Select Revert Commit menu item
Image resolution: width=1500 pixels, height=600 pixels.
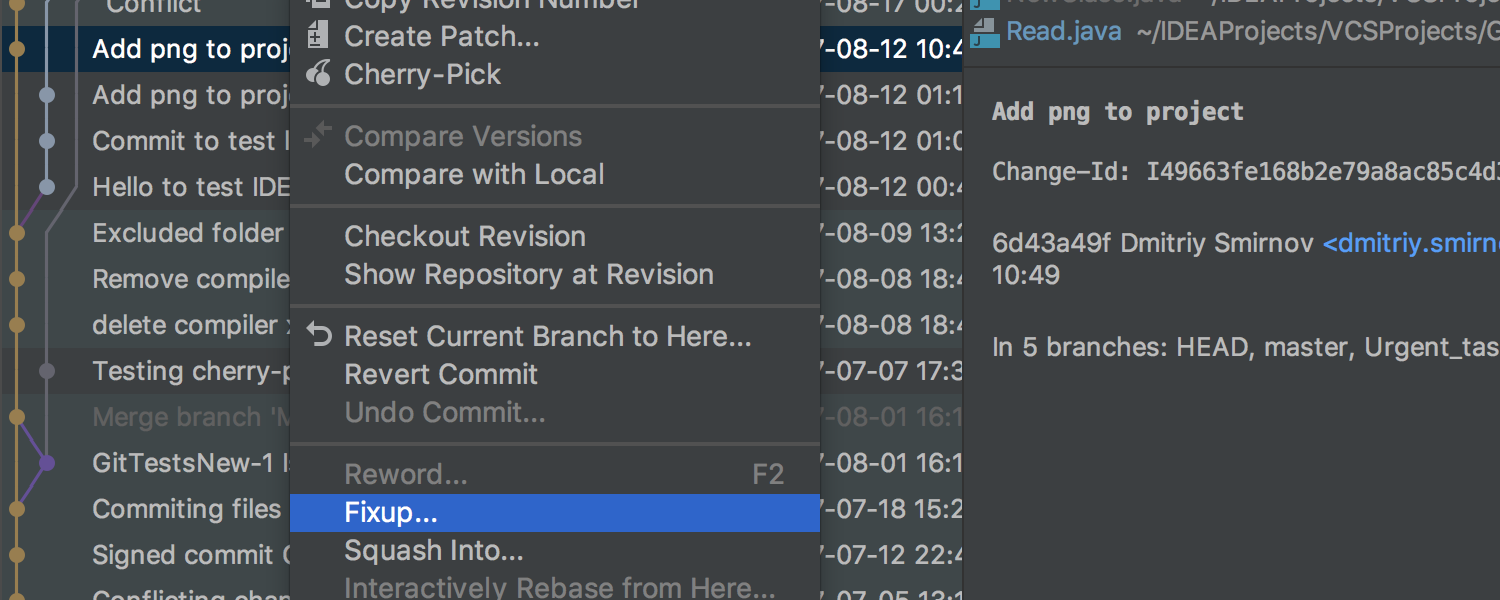tap(441, 375)
